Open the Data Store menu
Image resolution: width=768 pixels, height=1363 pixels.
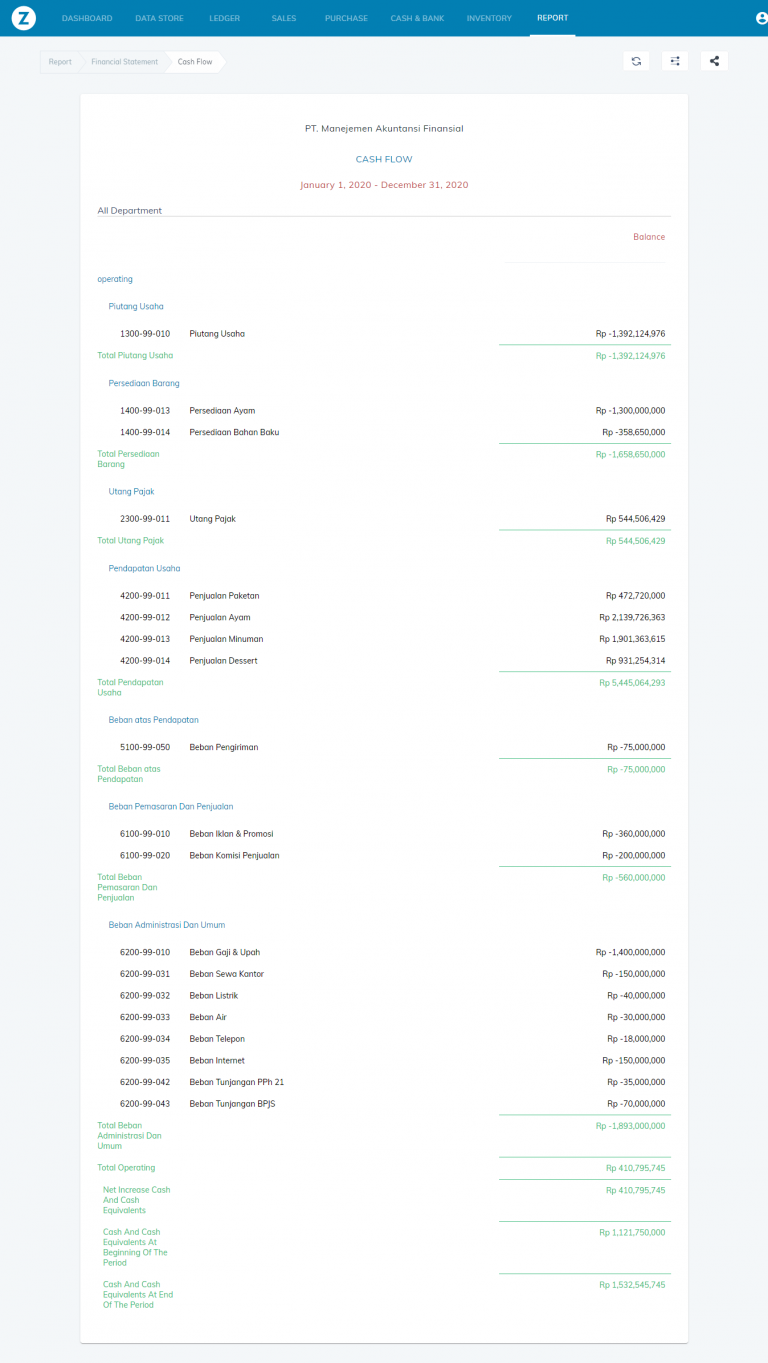tap(160, 18)
